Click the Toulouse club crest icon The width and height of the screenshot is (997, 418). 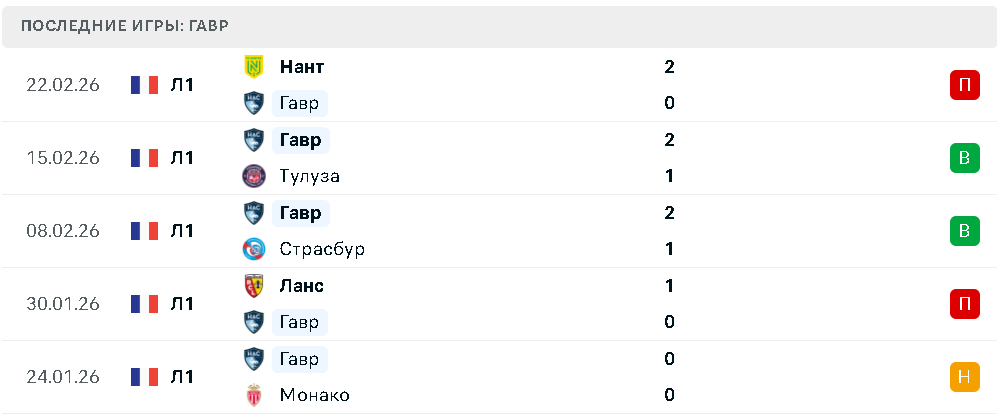254,176
